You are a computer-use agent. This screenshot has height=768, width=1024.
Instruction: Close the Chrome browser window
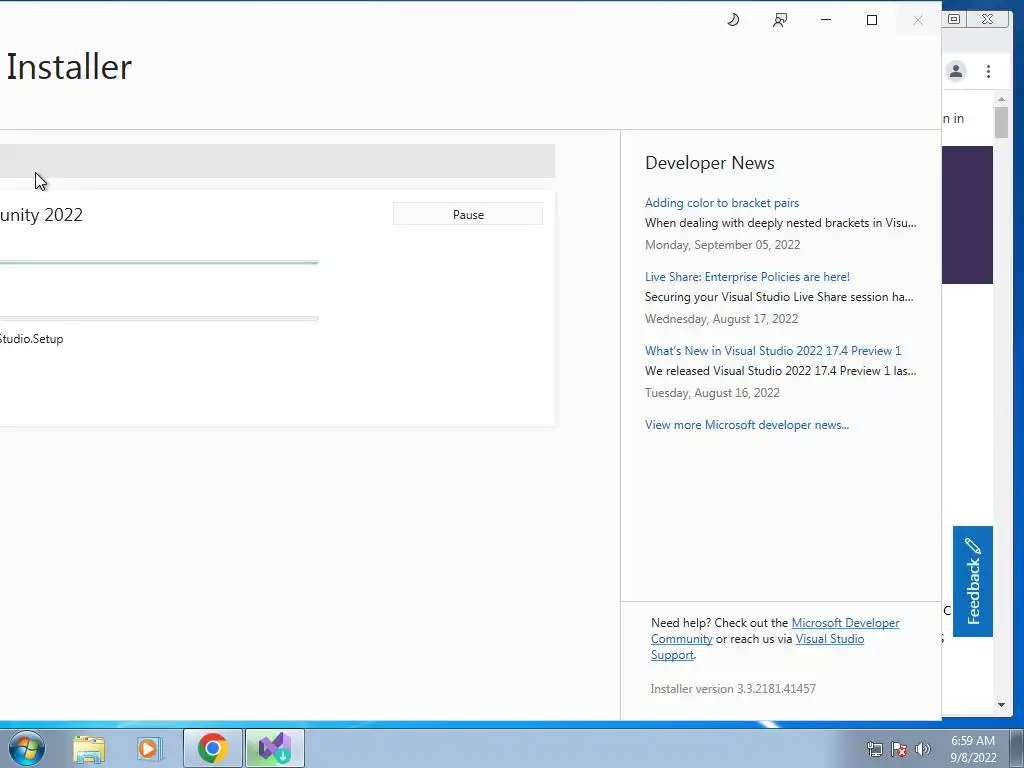click(987, 20)
